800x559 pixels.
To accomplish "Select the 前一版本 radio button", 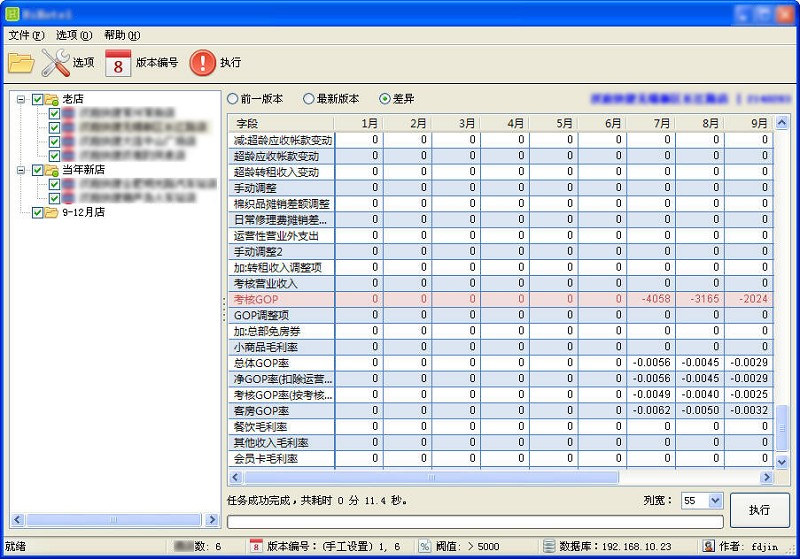I will (x=233, y=99).
